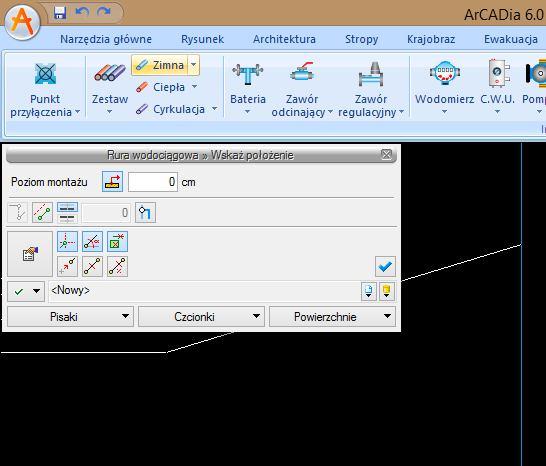Expand the Powierzchnie dropdown
The width and height of the screenshot is (546, 466).
click(x=332, y=317)
